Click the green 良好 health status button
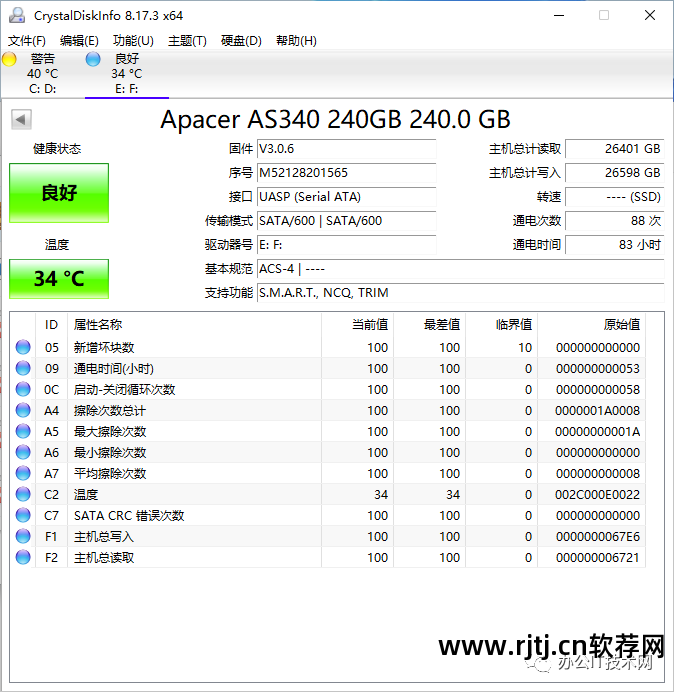The width and height of the screenshot is (674, 692). point(59,193)
